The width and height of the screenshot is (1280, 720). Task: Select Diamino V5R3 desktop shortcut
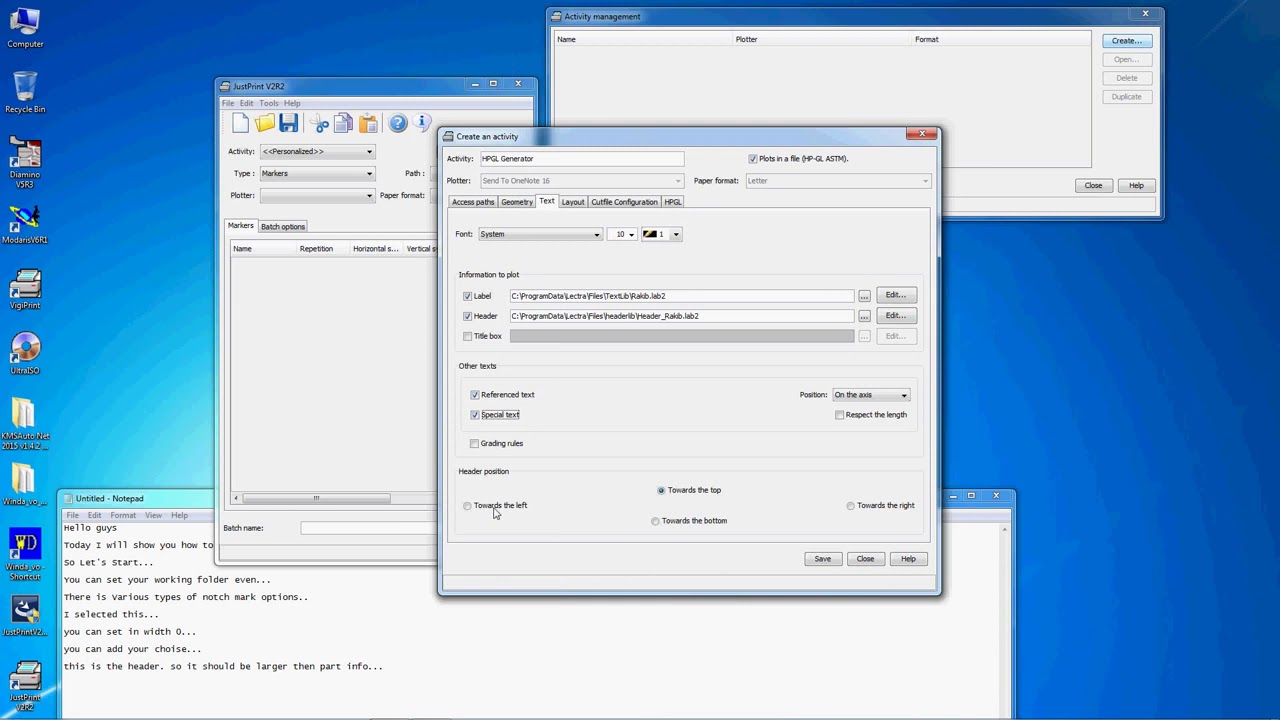pos(25,162)
